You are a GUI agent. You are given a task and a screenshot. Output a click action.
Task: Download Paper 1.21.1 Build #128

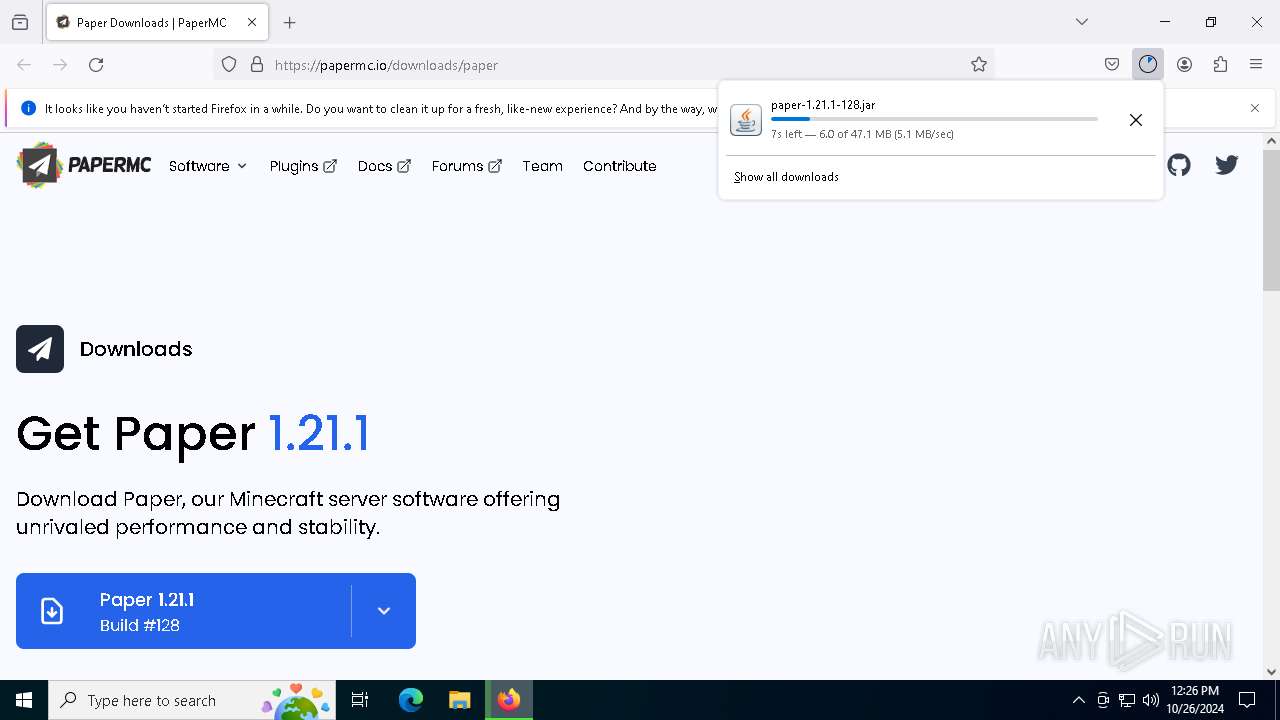[184, 611]
